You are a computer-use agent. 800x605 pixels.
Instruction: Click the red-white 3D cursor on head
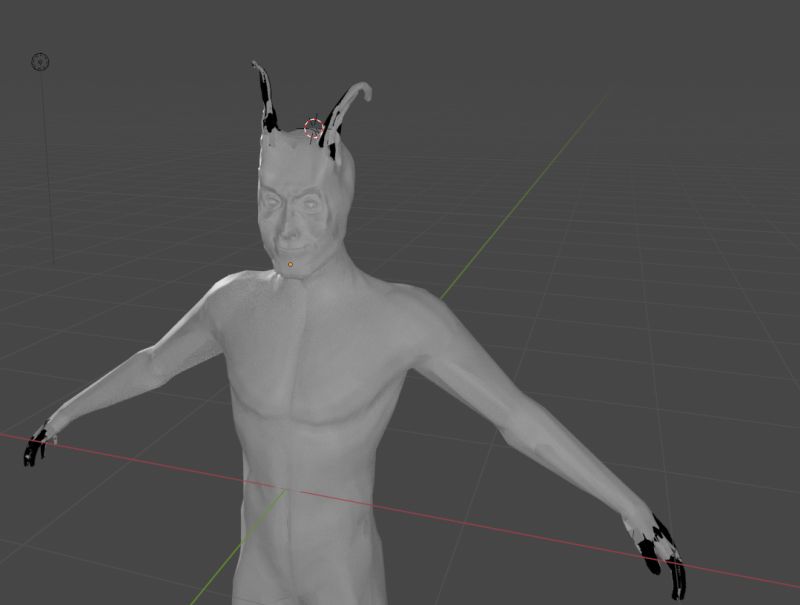(314, 128)
